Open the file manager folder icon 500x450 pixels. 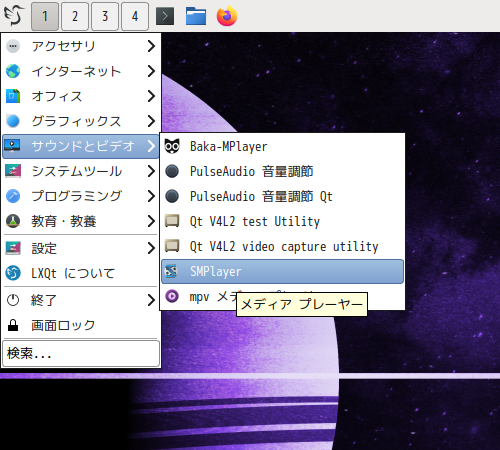(x=196, y=16)
